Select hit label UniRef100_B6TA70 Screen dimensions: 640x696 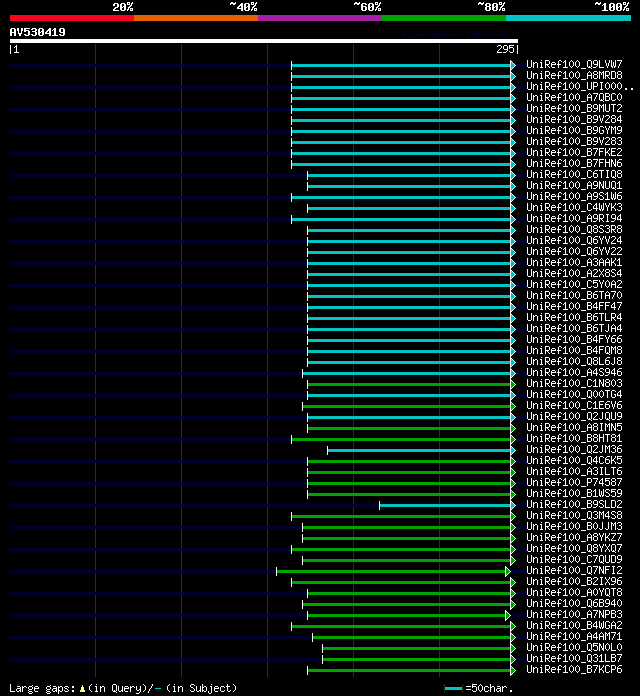[x=574, y=295]
